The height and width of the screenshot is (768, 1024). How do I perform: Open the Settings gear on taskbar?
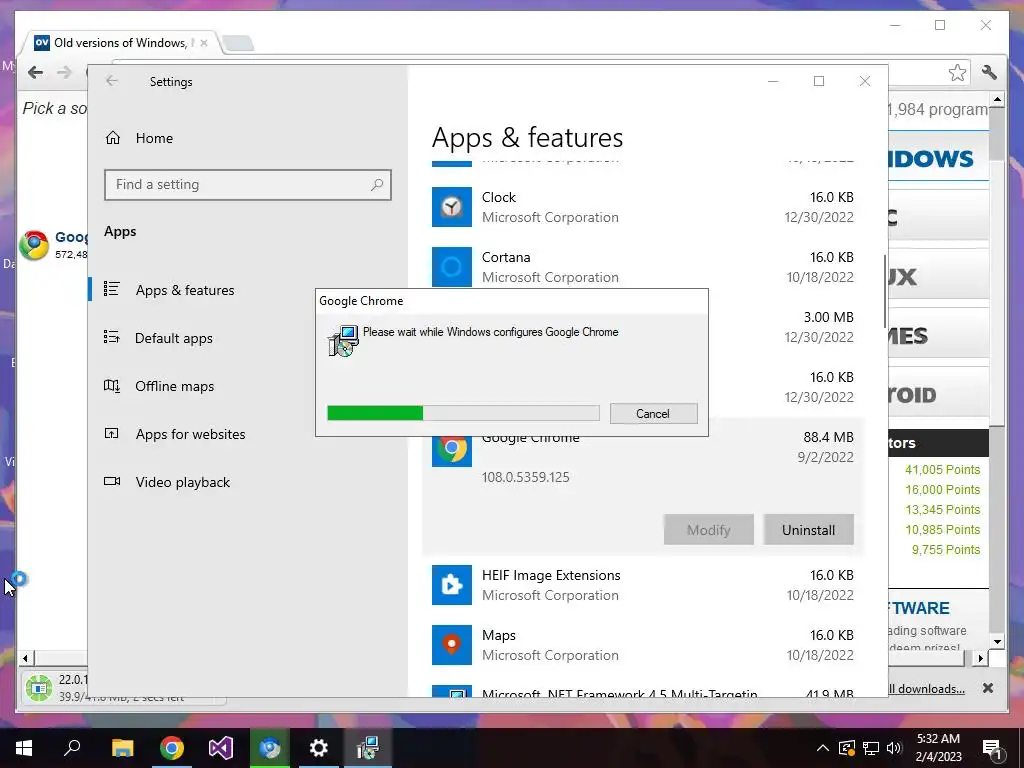319,748
